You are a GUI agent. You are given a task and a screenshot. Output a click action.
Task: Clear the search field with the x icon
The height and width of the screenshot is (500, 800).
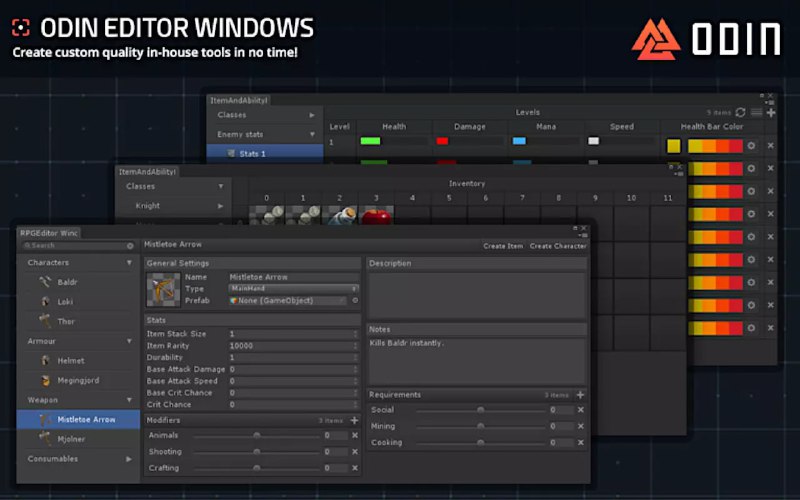pyautogui.click(x=130, y=246)
